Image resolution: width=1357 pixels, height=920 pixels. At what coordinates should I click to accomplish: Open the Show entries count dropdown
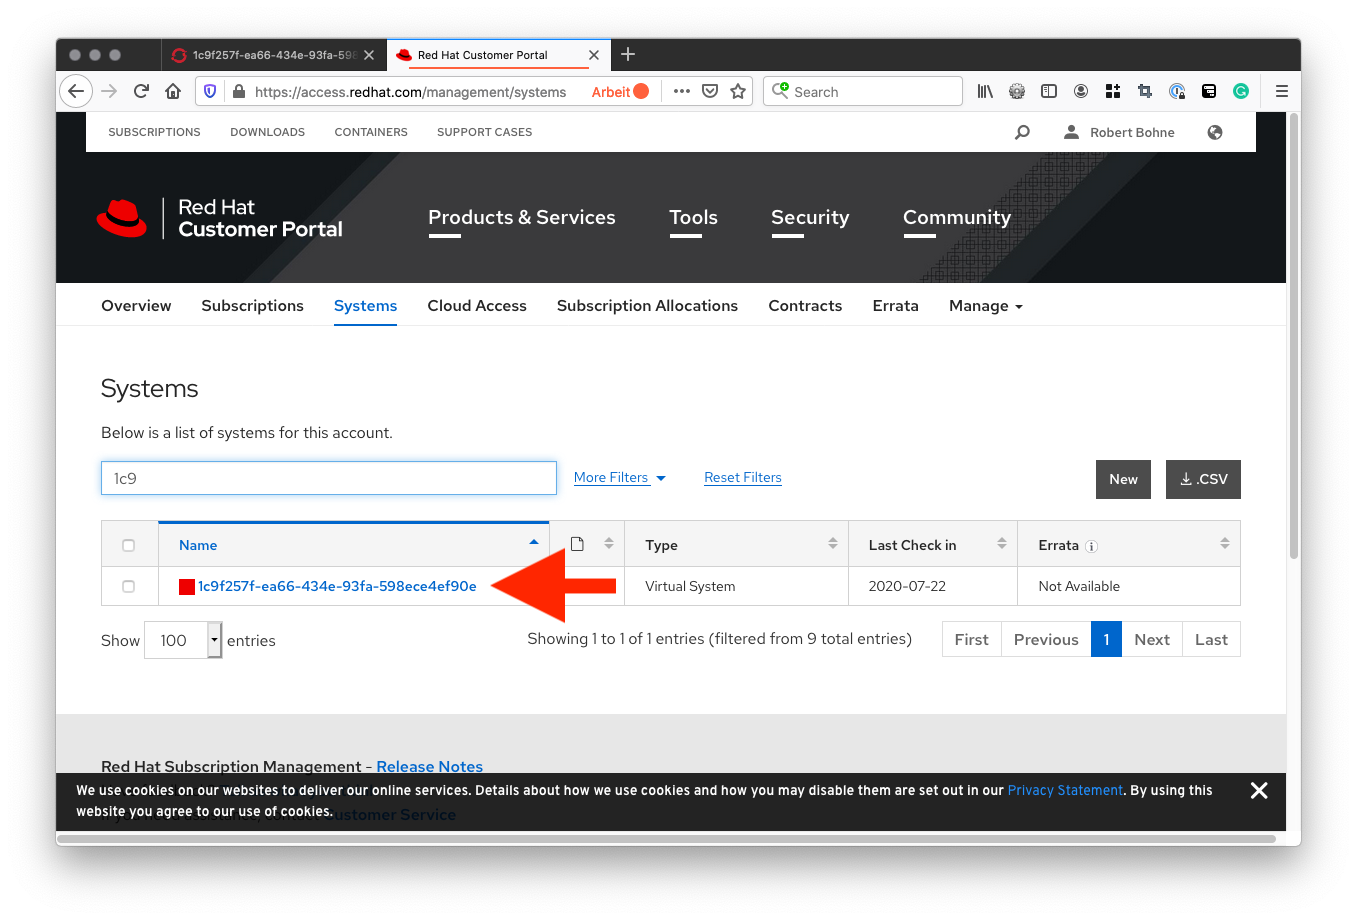tap(184, 640)
